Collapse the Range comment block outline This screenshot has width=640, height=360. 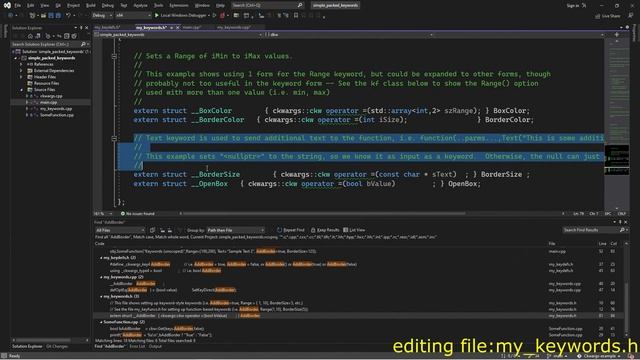[x=114, y=56]
